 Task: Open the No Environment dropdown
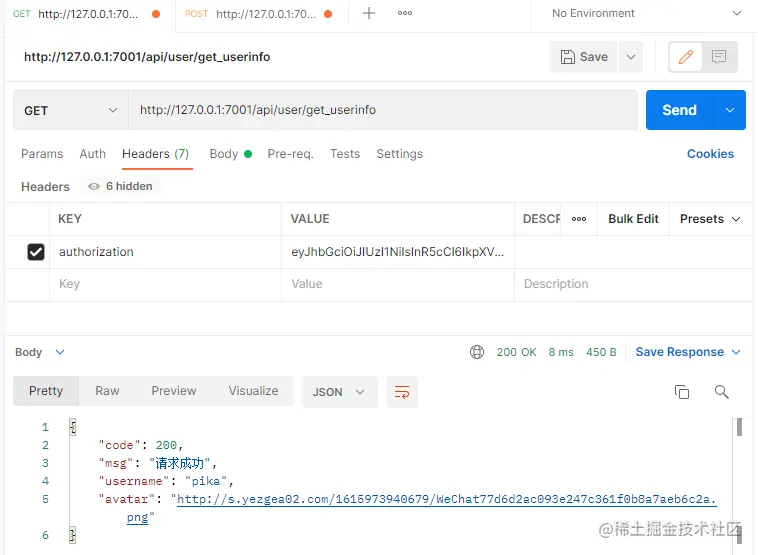(646, 14)
